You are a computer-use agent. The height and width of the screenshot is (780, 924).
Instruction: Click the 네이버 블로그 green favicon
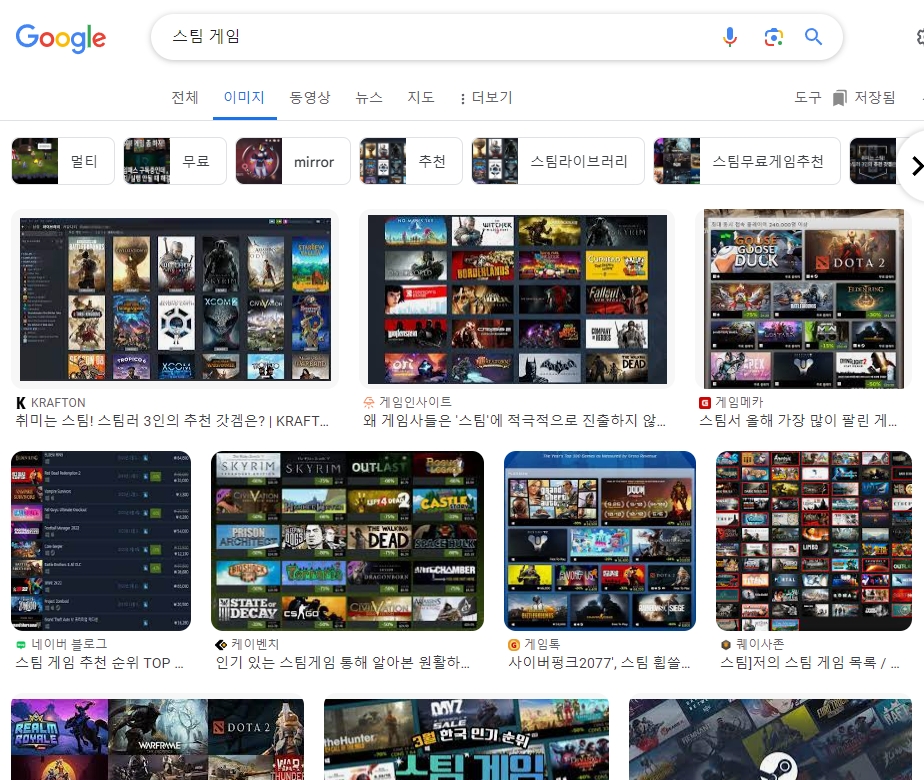coord(21,644)
